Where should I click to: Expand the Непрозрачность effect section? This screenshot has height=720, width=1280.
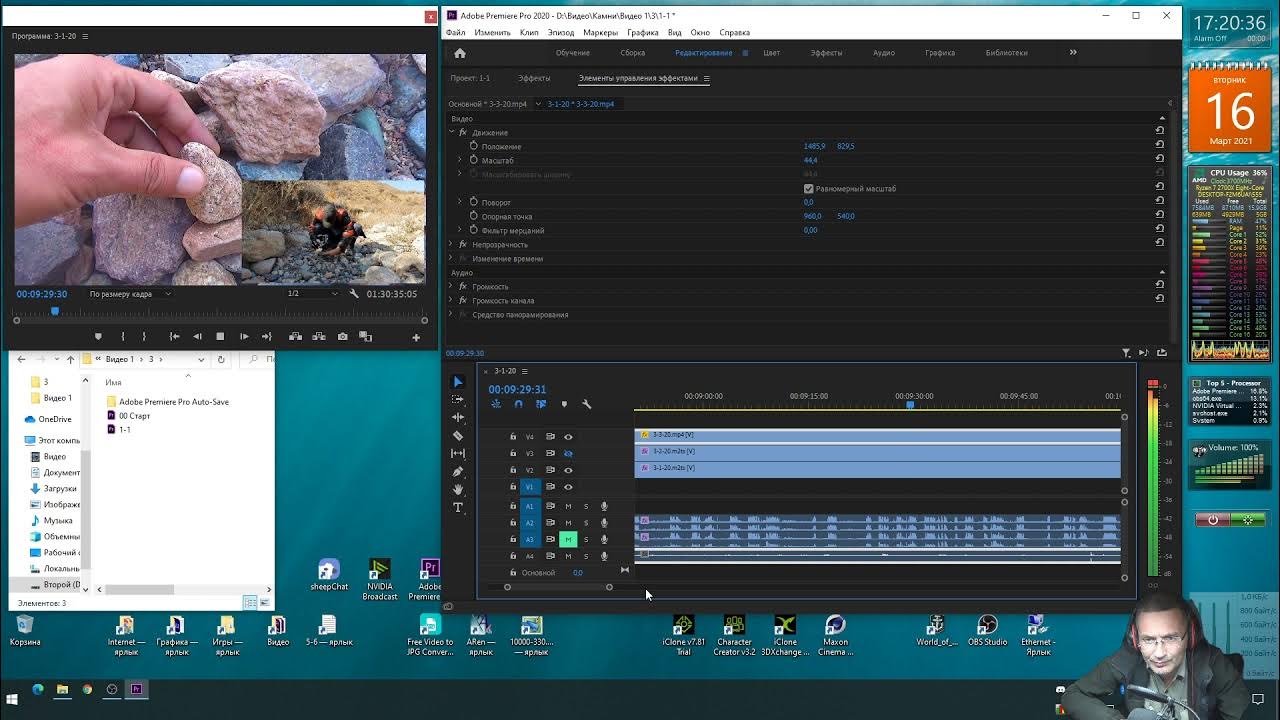[451, 245]
